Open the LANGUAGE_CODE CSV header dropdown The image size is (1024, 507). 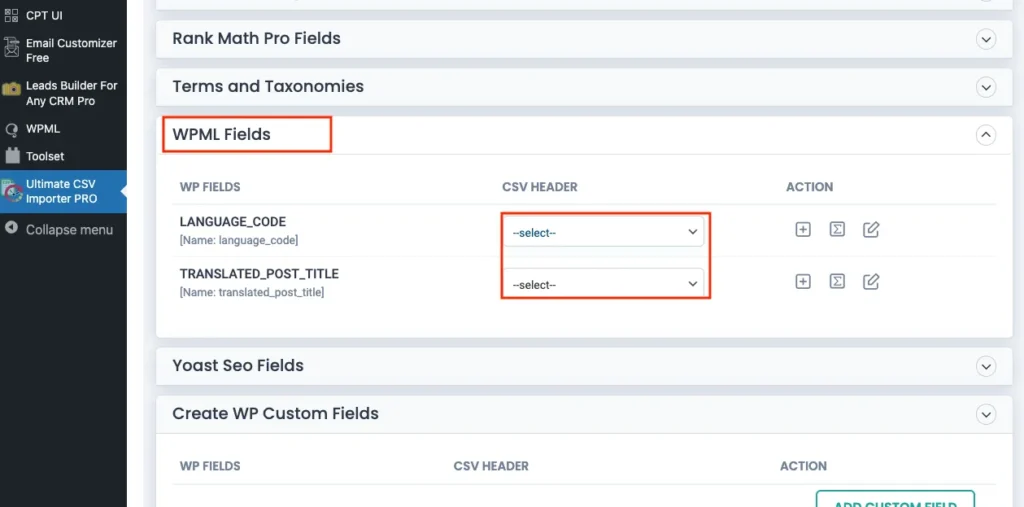[604, 232]
